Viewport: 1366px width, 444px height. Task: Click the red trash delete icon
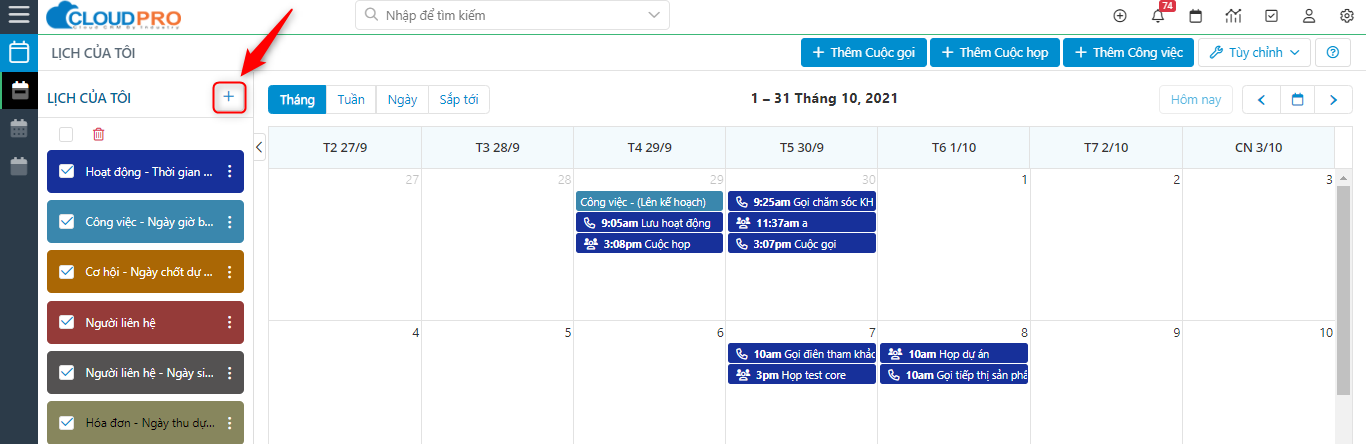coord(98,134)
